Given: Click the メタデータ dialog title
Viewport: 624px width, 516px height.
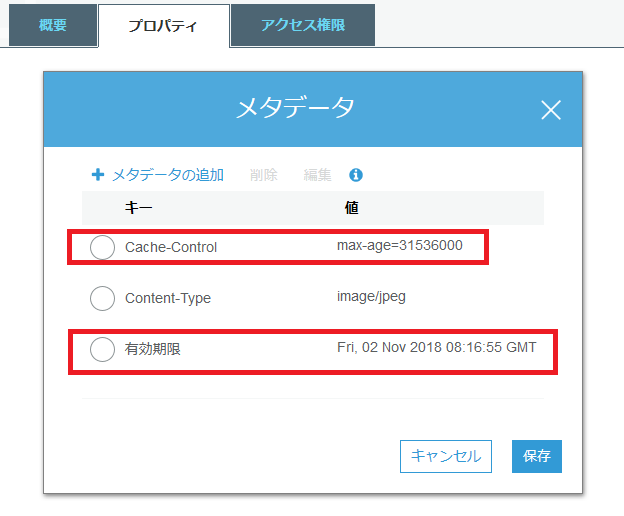Looking at the screenshot, I should (x=295, y=108).
